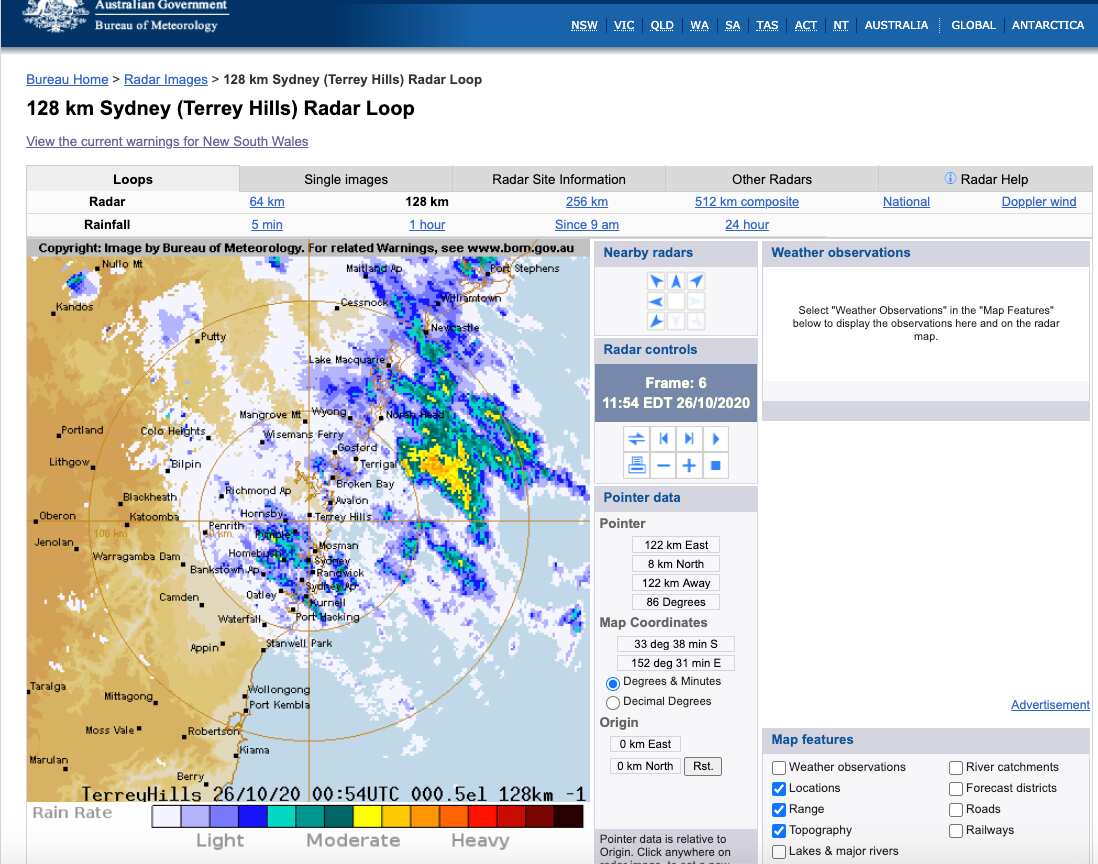Toggle loop direction with the double-arrow icon

coord(637,438)
